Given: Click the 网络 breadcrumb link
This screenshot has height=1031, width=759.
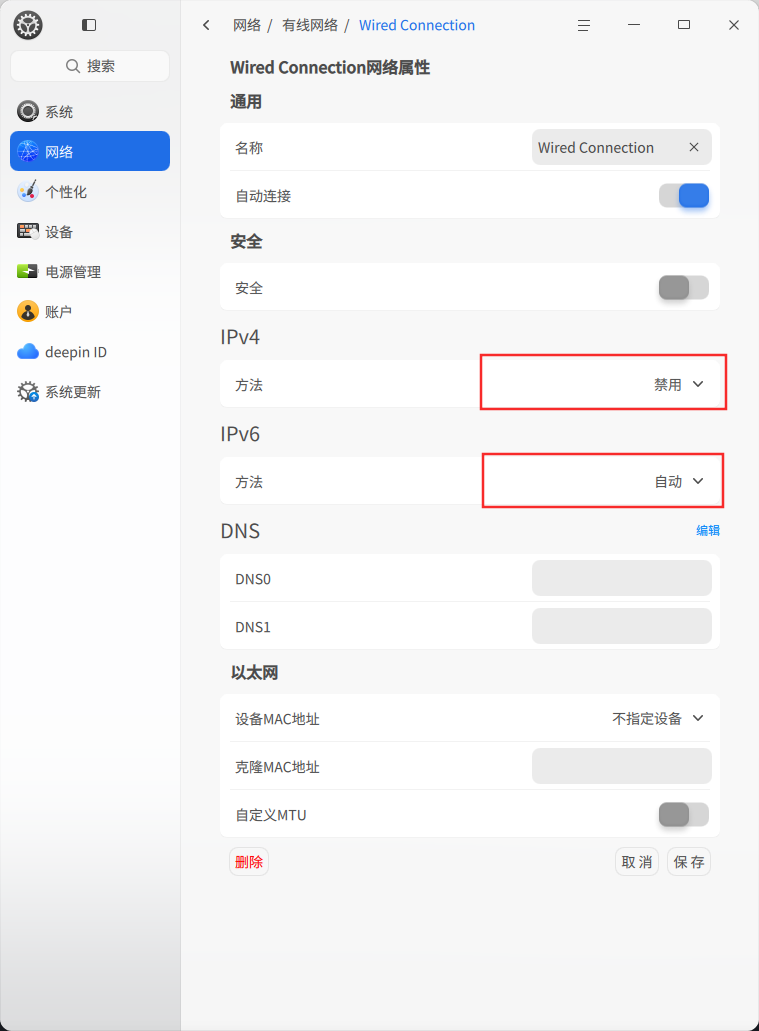Looking at the screenshot, I should pos(247,25).
